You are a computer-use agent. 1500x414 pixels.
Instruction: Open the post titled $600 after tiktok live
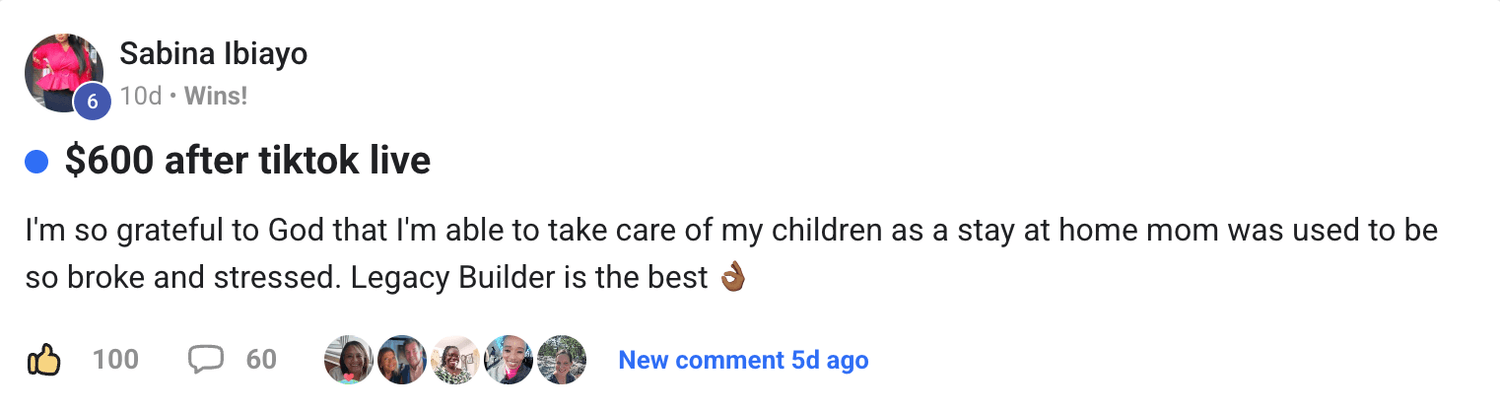[x=247, y=161]
